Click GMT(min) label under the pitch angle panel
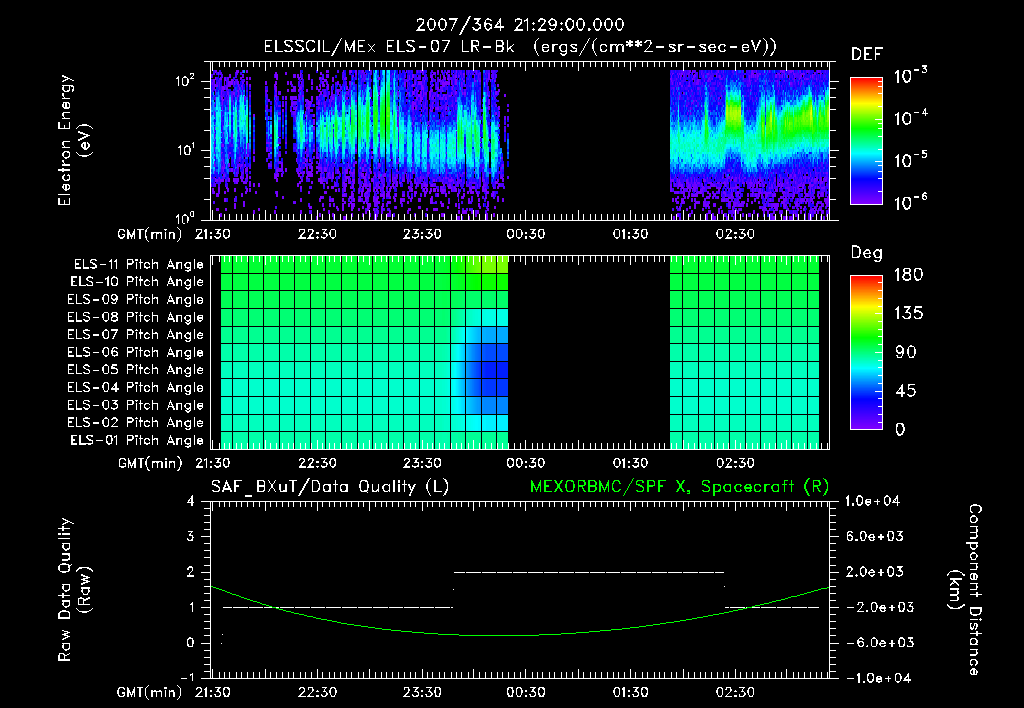The width and height of the screenshot is (1024, 708). (x=150, y=464)
